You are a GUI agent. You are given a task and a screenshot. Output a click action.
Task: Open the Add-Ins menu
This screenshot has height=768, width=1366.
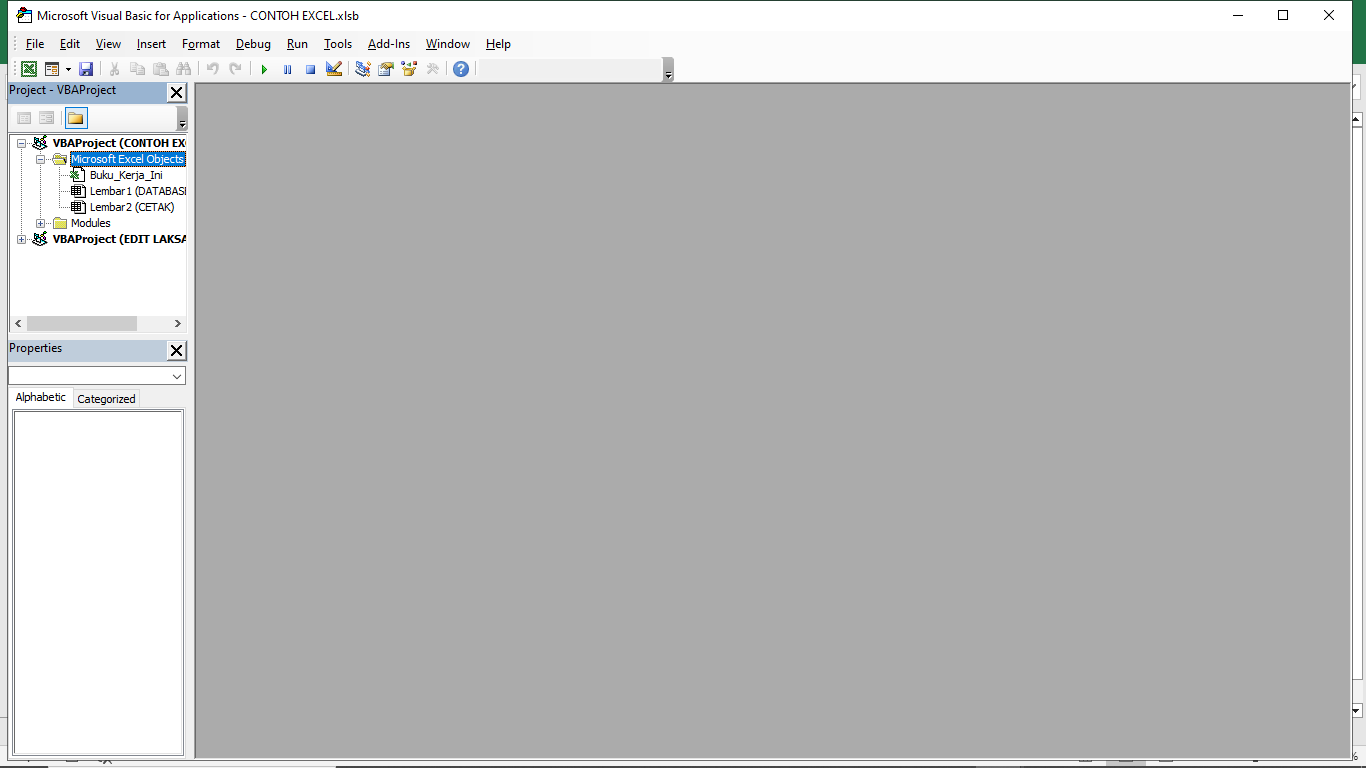(x=389, y=44)
